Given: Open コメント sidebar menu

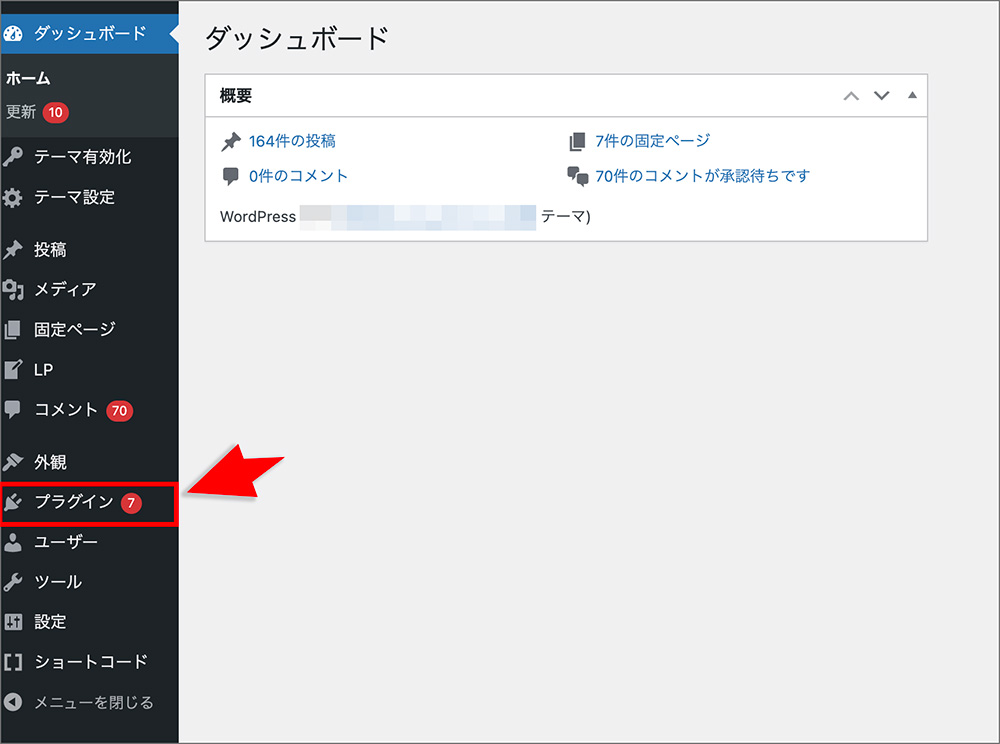Looking at the screenshot, I should pos(89,410).
